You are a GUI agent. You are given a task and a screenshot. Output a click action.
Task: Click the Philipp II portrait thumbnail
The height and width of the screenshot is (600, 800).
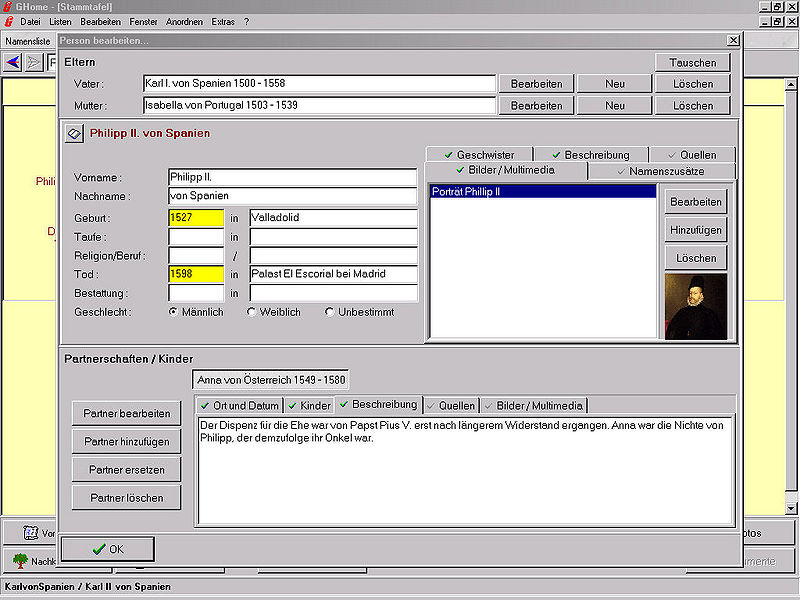tap(695, 306)
